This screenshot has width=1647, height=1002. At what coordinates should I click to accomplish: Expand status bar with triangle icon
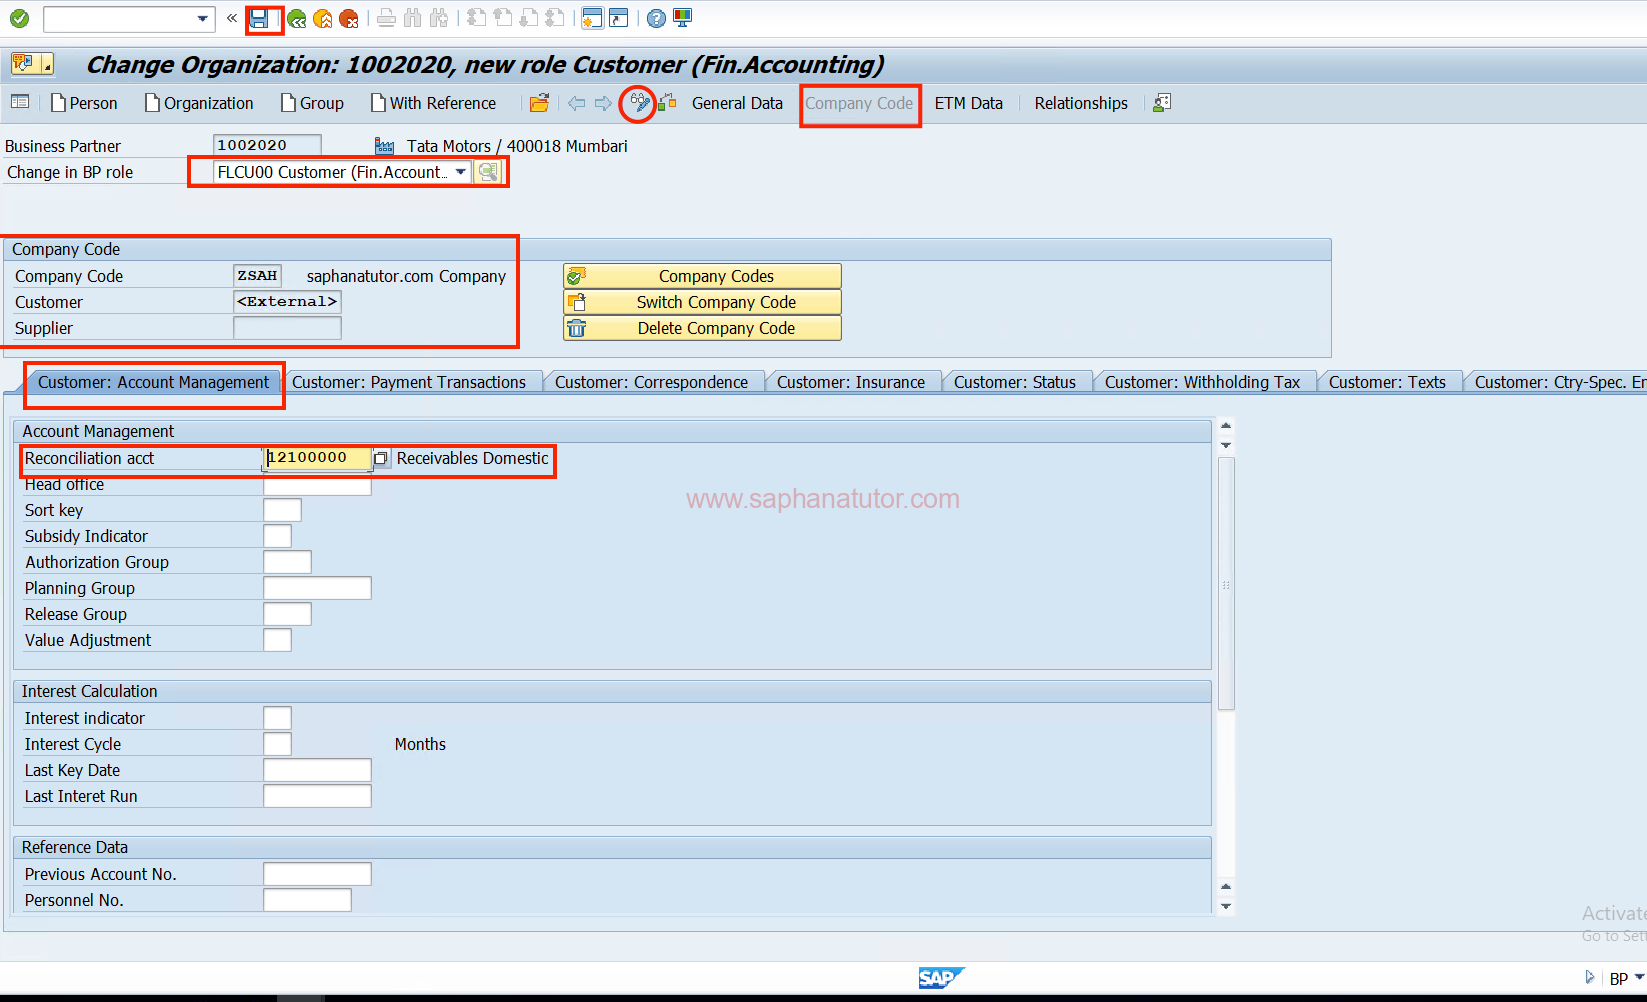tap(1590, 978)
